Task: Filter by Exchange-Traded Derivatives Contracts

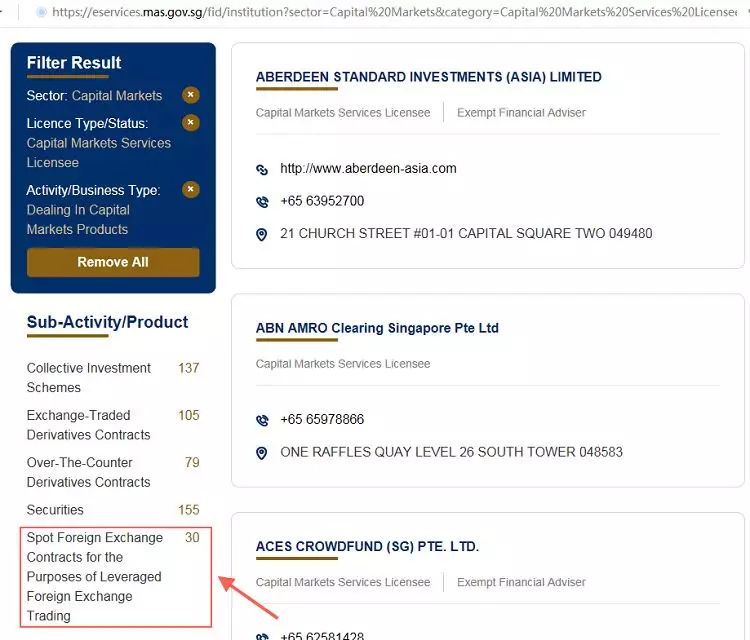Action: pos(89,425)
